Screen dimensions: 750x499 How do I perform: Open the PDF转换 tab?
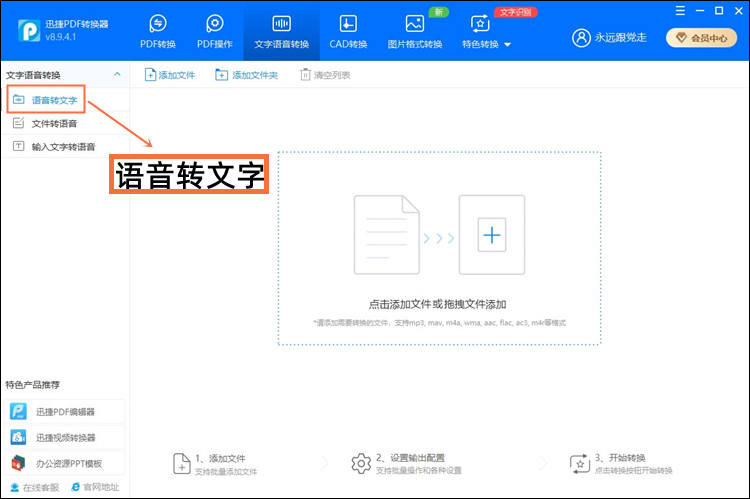158,32
